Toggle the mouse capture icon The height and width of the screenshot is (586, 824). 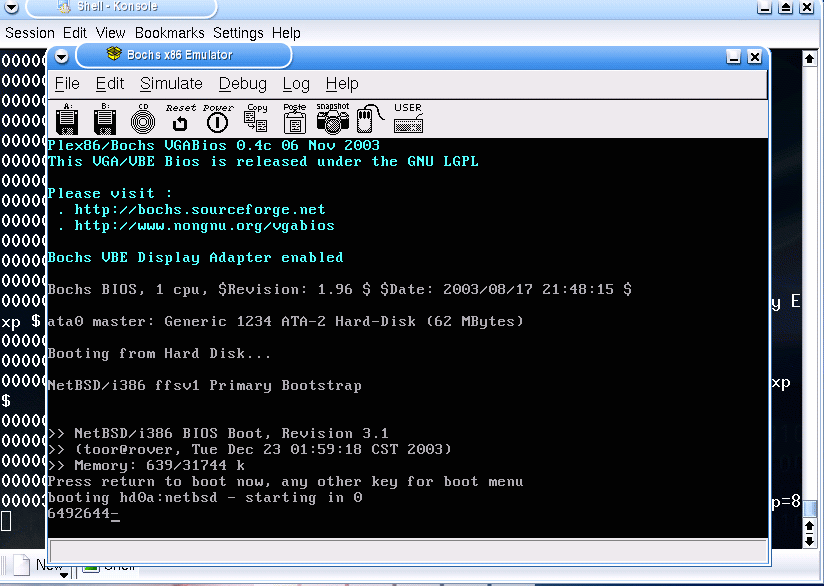[x=370, y=119]
